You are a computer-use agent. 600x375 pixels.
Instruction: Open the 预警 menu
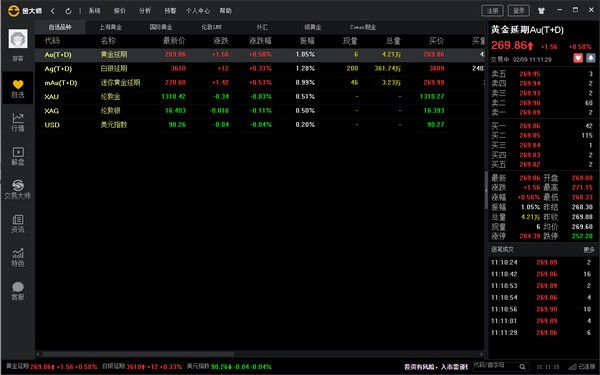pos(170,11)
